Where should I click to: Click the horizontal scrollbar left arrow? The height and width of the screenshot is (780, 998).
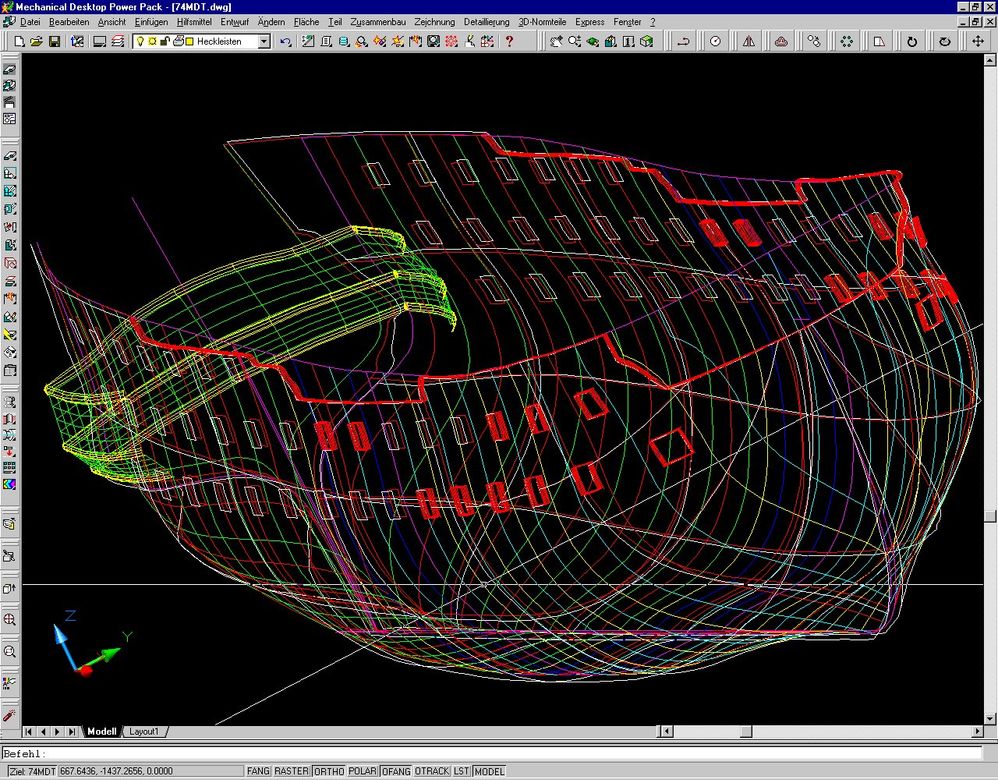666,732
